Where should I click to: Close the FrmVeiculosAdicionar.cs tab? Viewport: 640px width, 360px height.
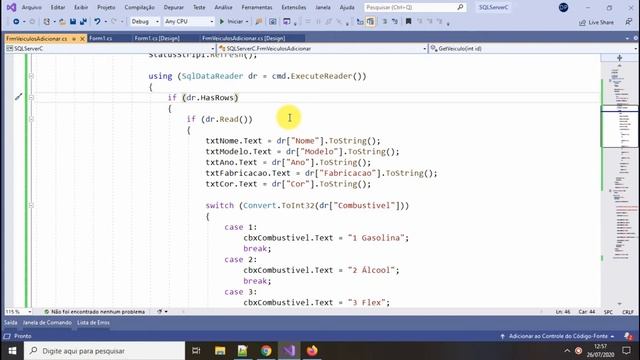82,38
